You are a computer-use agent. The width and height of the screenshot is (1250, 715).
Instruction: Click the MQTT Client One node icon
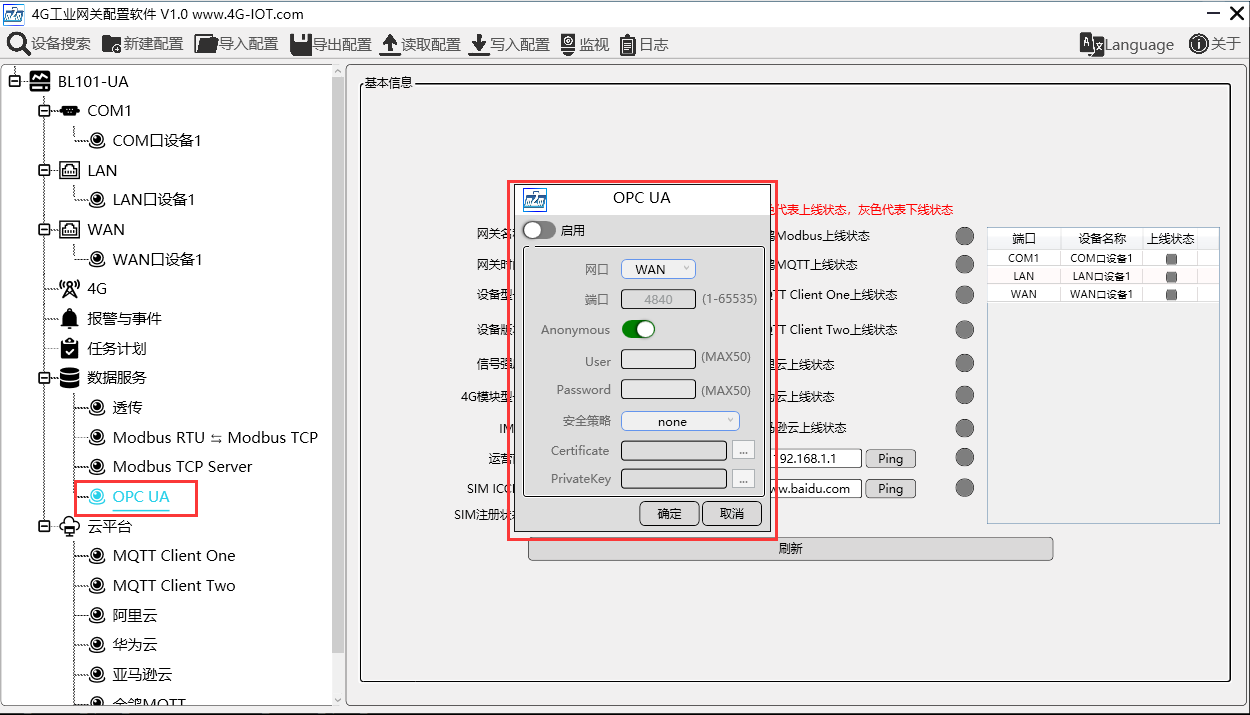[97, 556]
